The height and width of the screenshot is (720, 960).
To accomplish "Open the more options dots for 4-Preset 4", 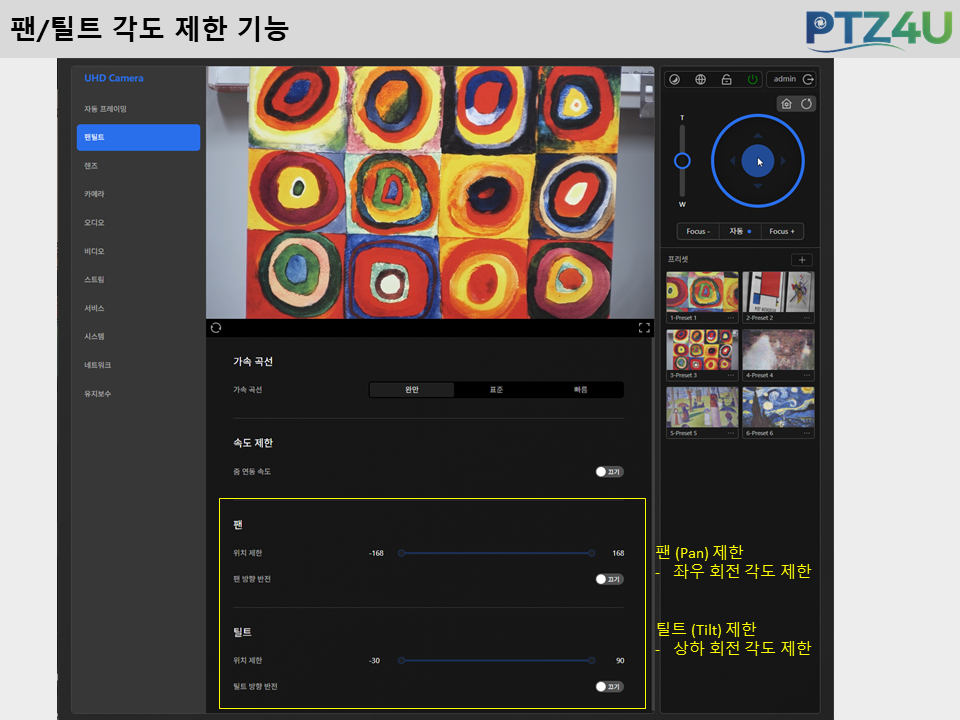I will [807, 375].
